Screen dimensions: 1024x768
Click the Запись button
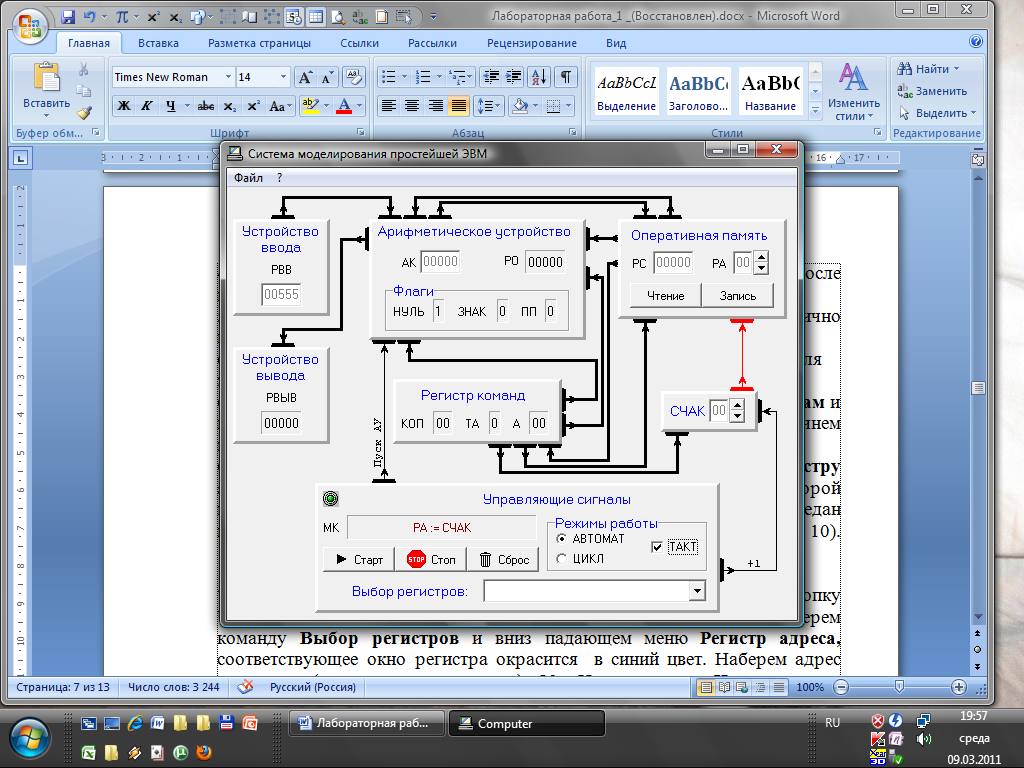click(x=737, y=296)
